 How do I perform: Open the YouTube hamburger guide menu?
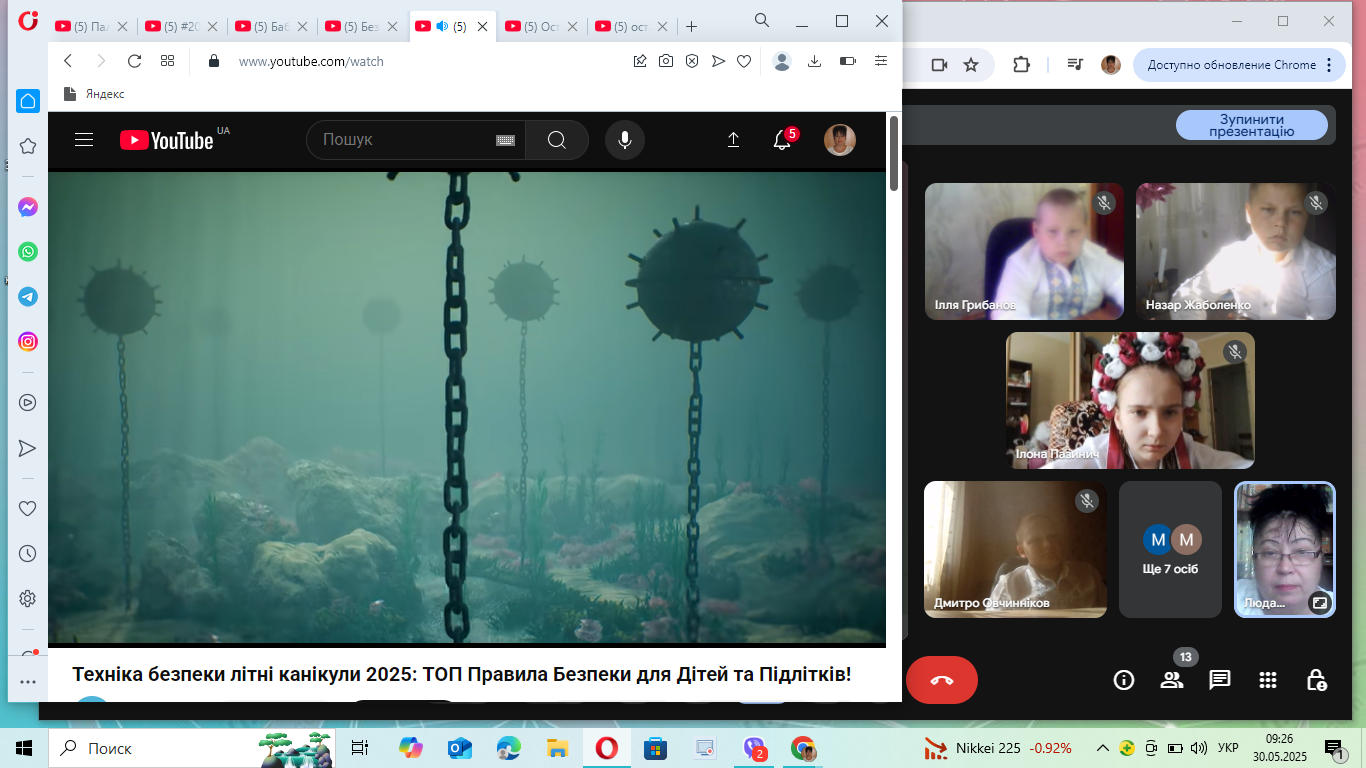point(84,140)
